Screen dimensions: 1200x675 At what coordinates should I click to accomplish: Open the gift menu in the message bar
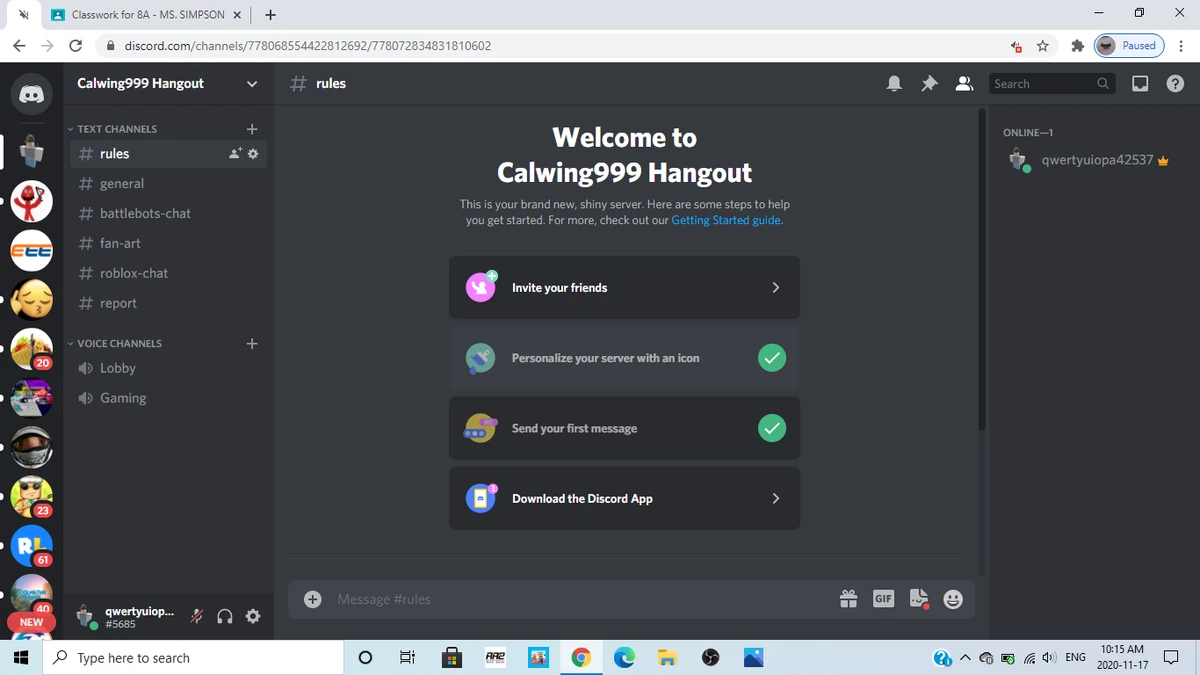click(848, 599)
